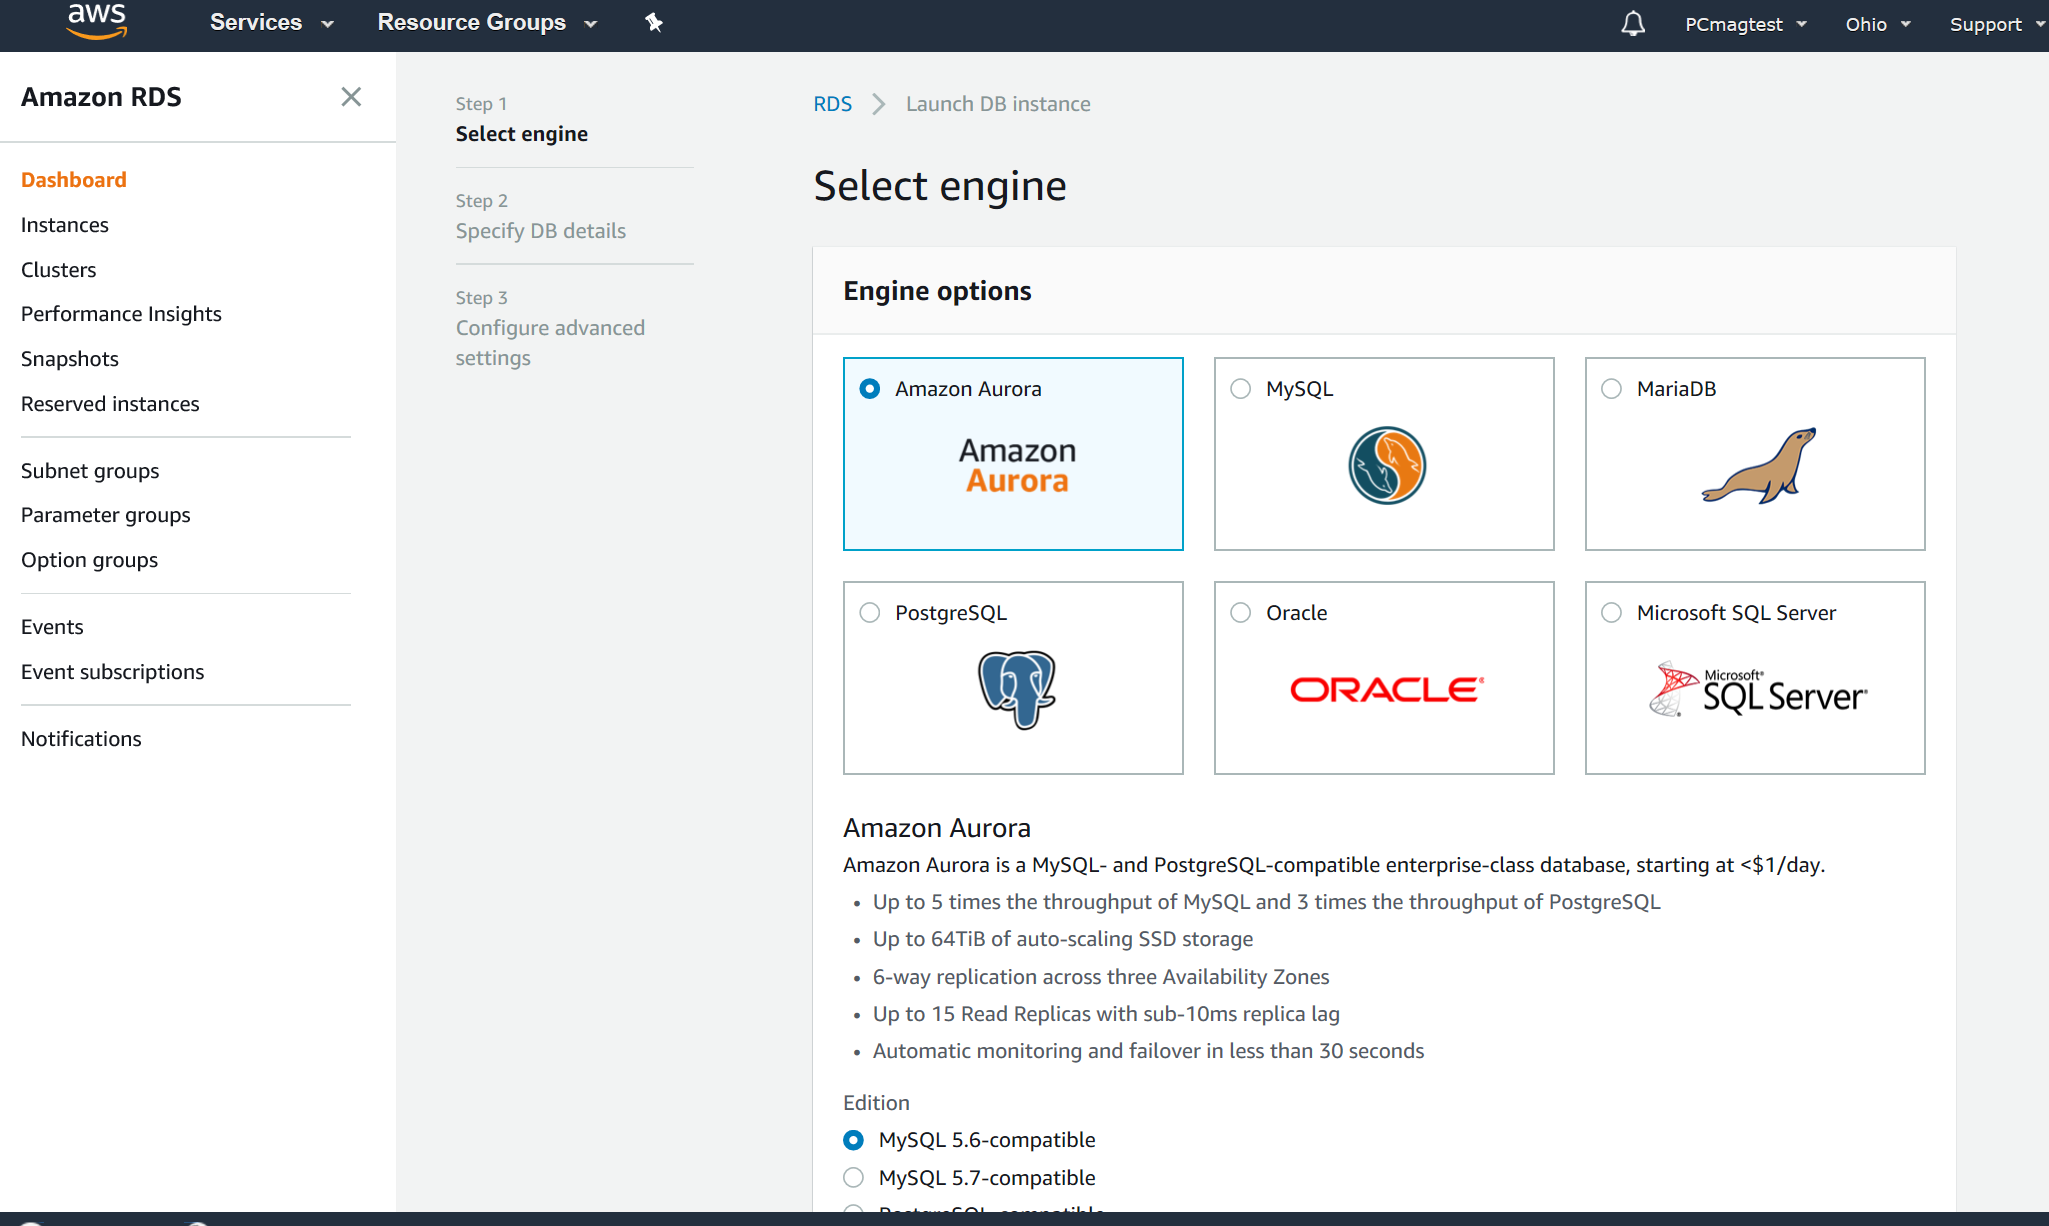Open Reserved instances in sidebar
Image resolution: width=2049 pixels, height=1226 pixels.
click(110, 404)
